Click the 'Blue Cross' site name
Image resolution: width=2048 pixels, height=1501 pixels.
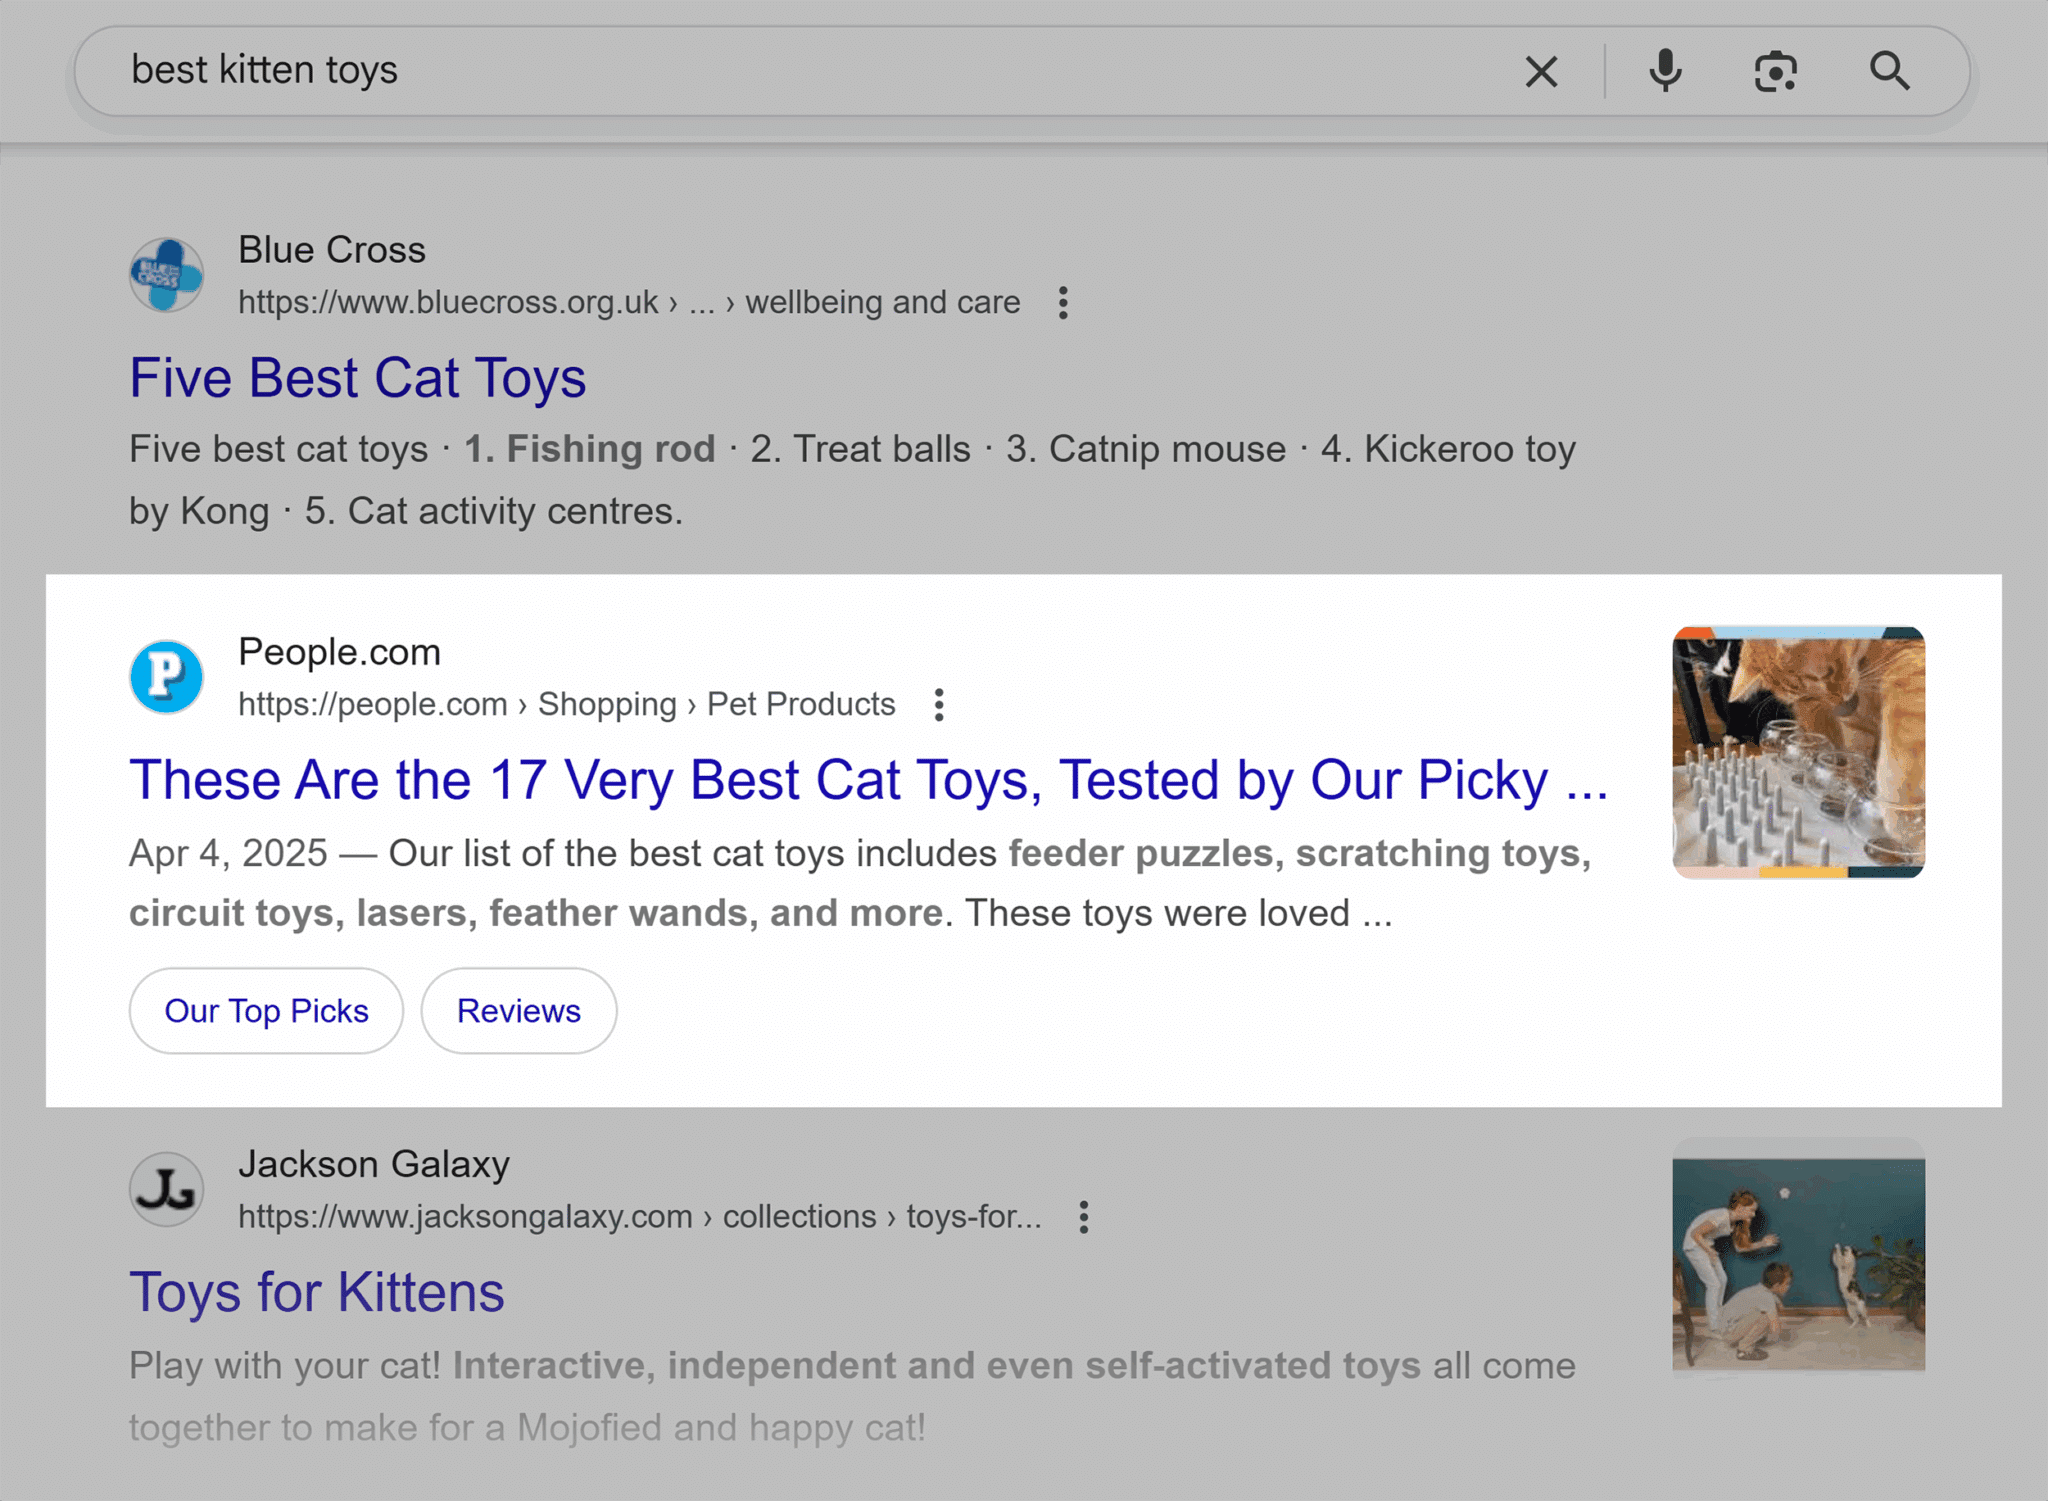[x=332, y=249]
